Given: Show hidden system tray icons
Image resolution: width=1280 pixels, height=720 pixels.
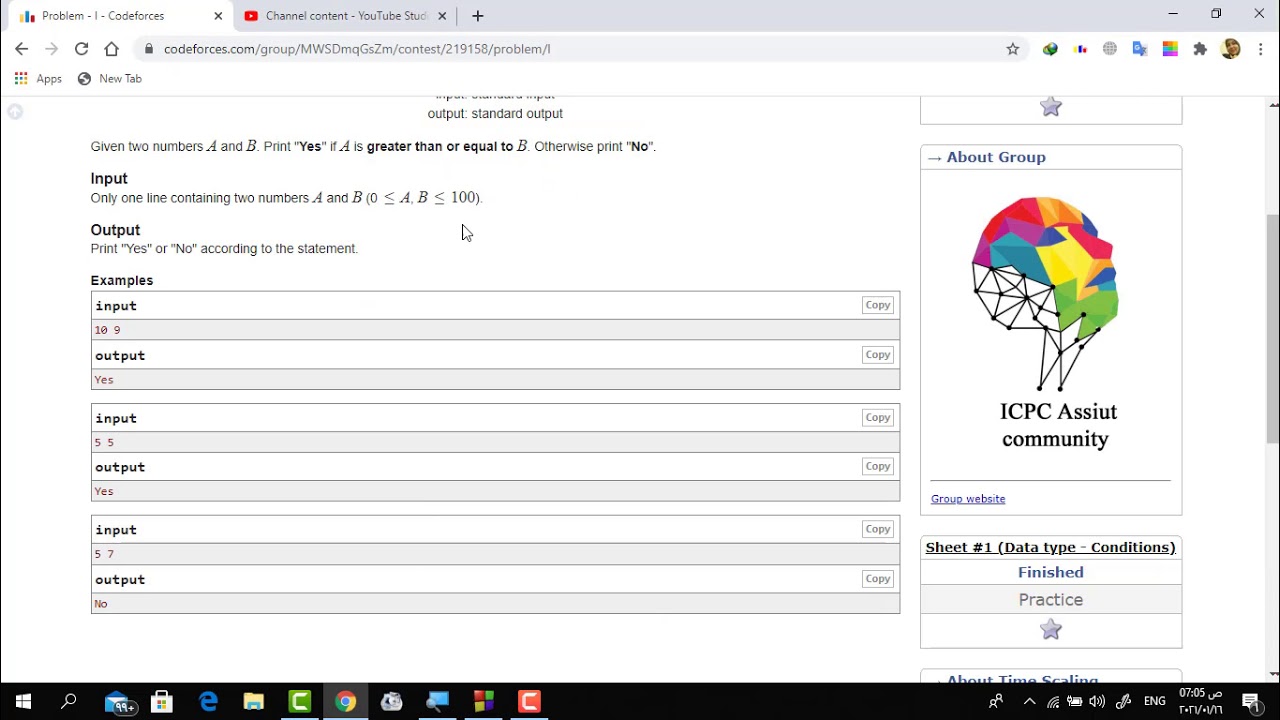Looking at the screenshot, I should [x=1029, y=701].
